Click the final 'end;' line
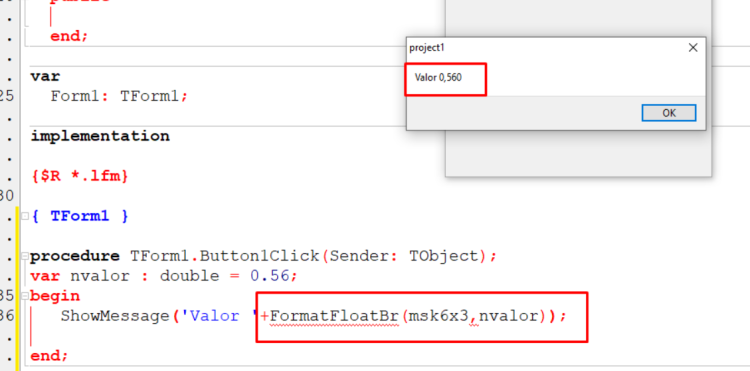This screenshot has height=371, width=750. (49, 356)
